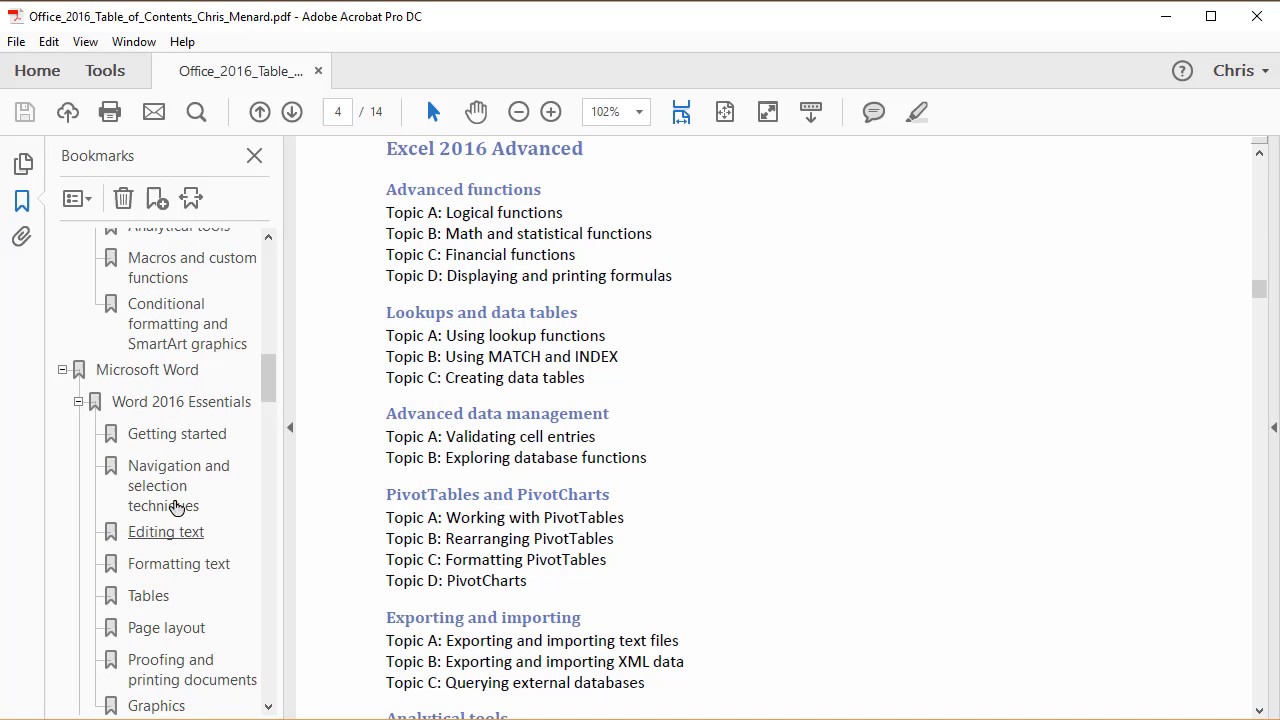This screenshot has height=720, width=1280.
Task: Click the Save file icon
Action: pos(25,112)
